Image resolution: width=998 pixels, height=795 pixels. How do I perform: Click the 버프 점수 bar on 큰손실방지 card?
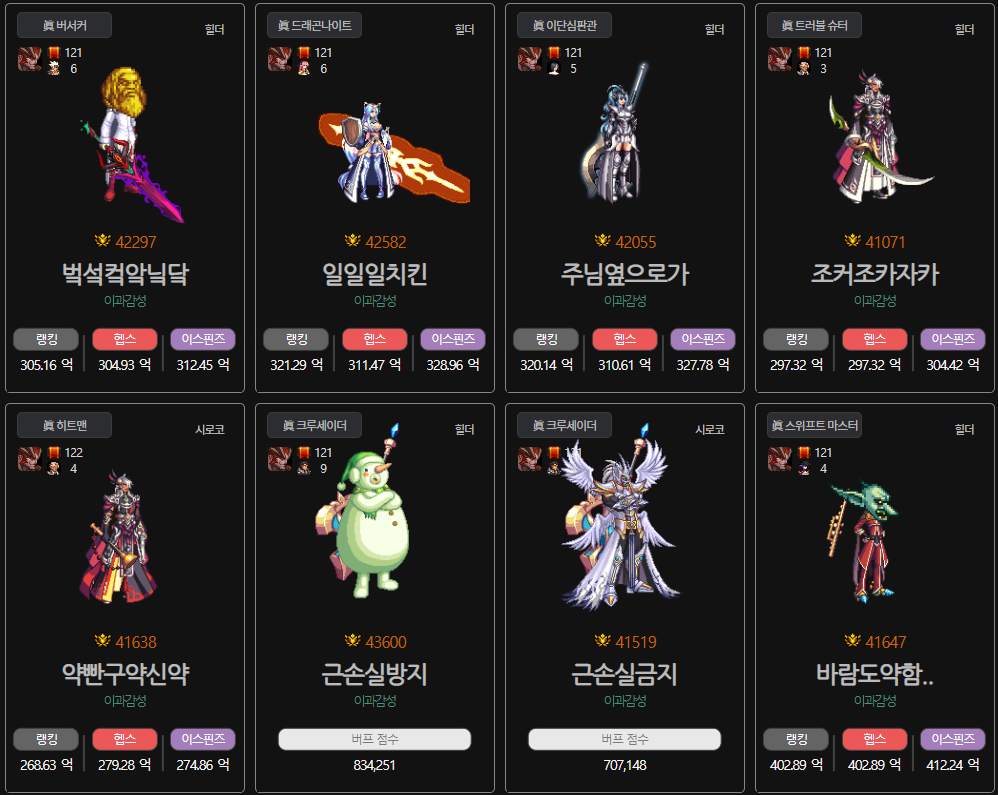point(375,739)
